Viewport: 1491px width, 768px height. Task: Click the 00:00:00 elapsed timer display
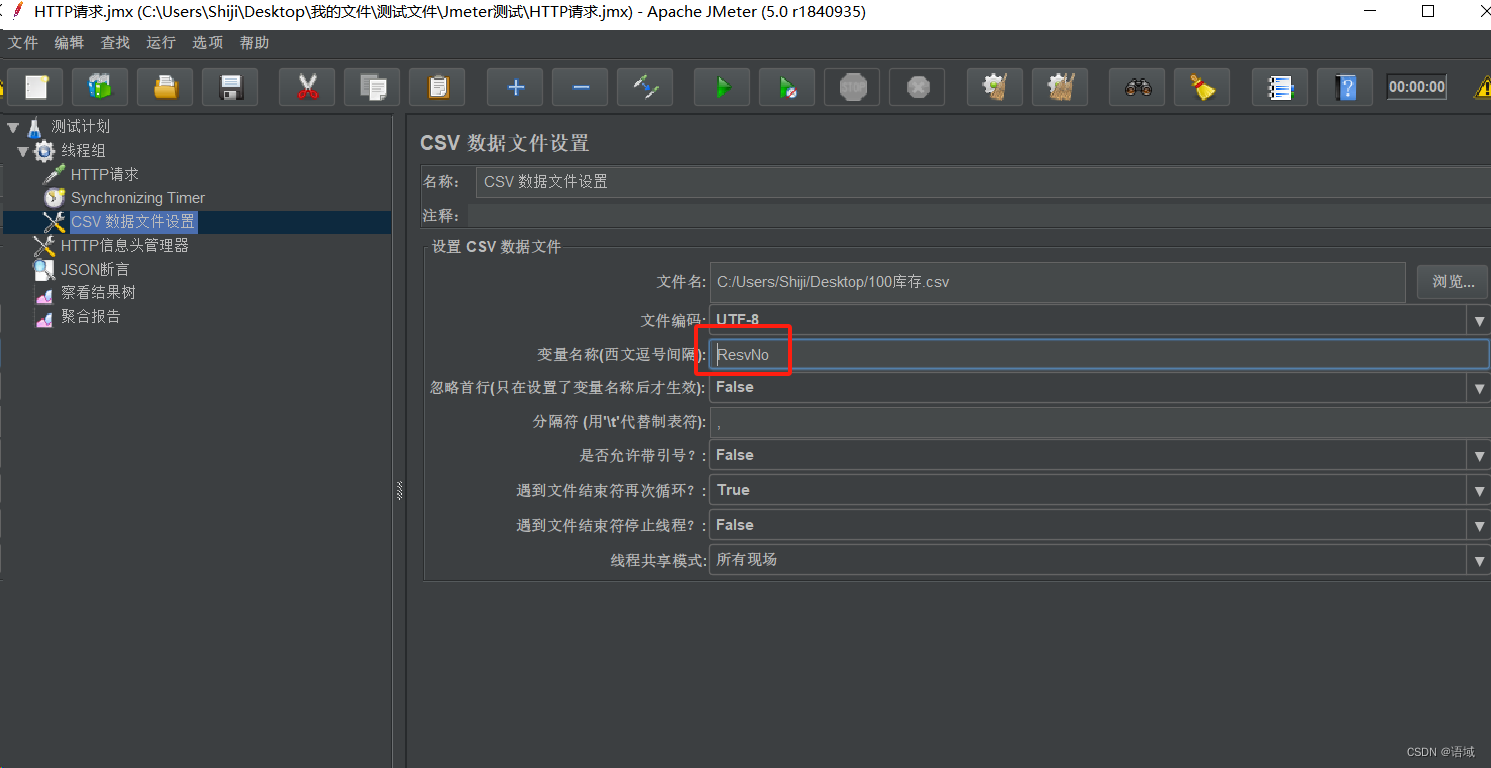click(1416, 87)
